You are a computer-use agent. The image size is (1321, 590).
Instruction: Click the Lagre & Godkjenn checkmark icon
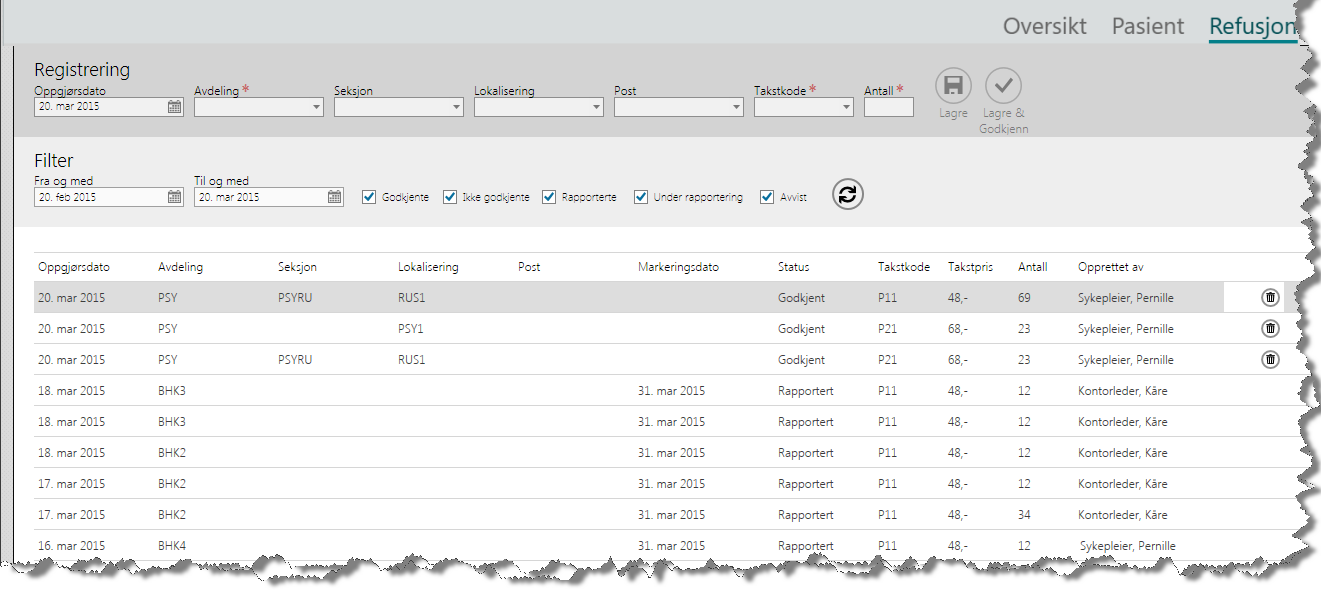coord(1003,86)
